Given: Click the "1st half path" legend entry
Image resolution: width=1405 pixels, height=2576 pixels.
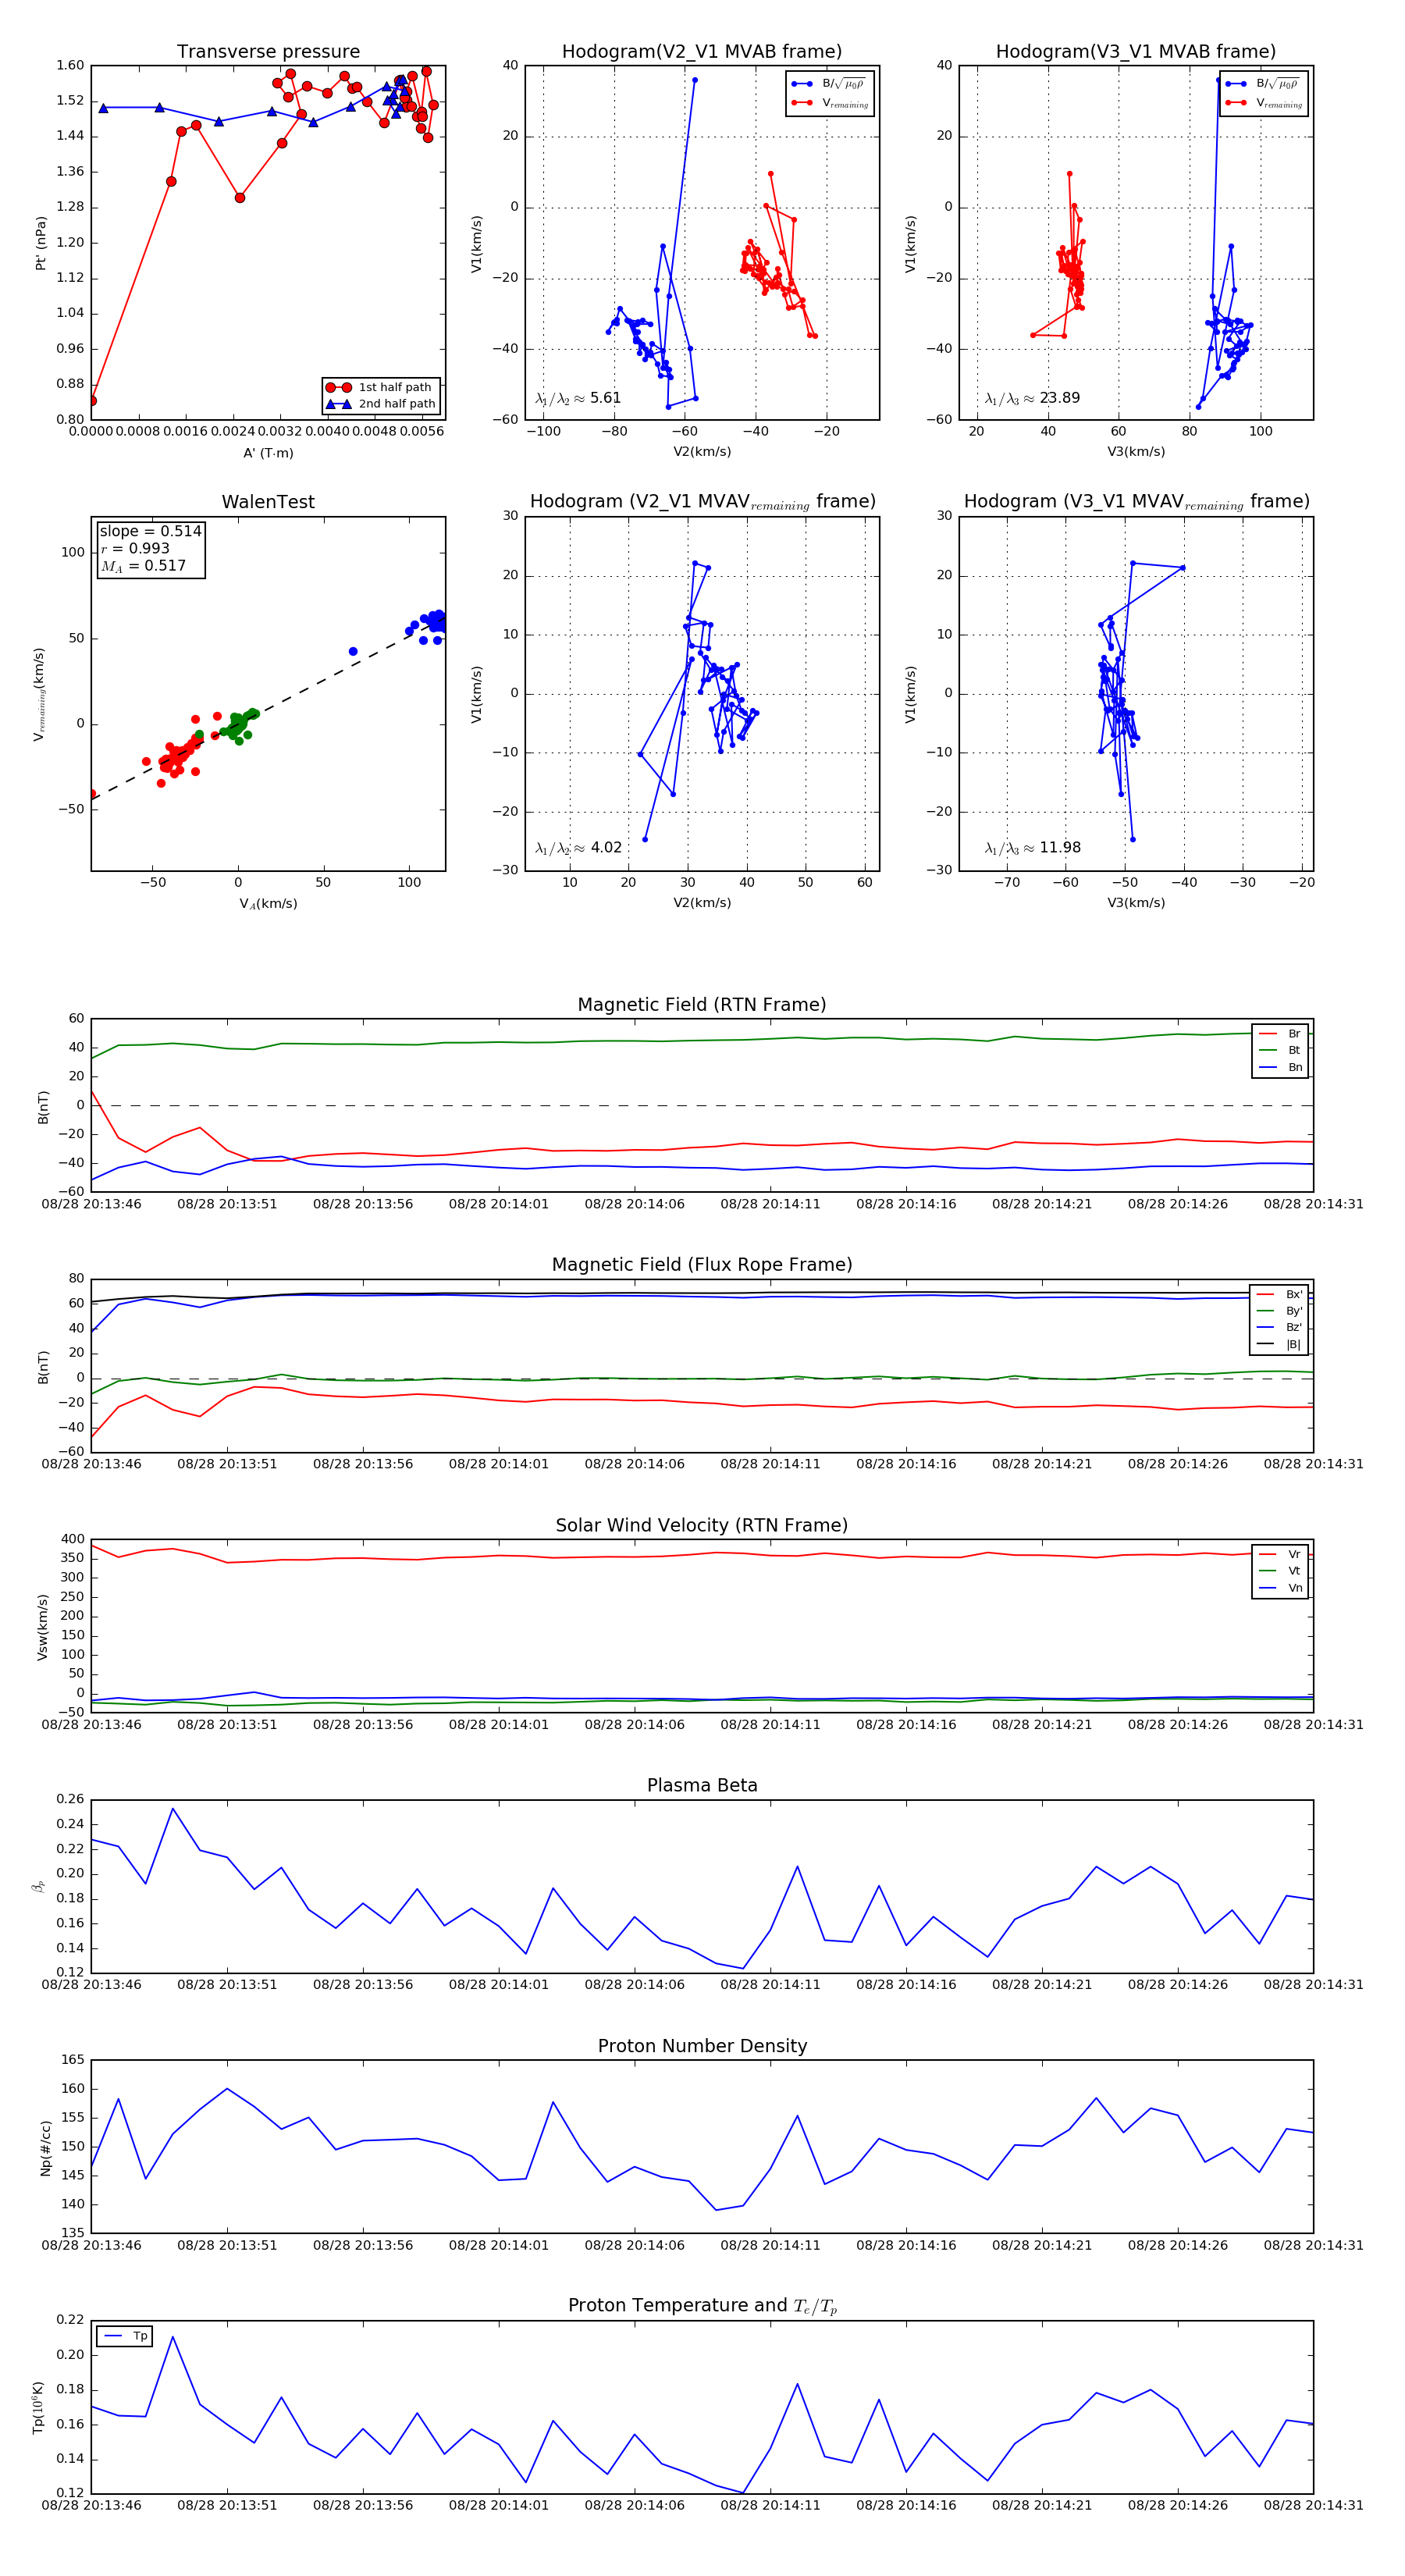Looking at the screenshot, I should click(x=381, y=388).
